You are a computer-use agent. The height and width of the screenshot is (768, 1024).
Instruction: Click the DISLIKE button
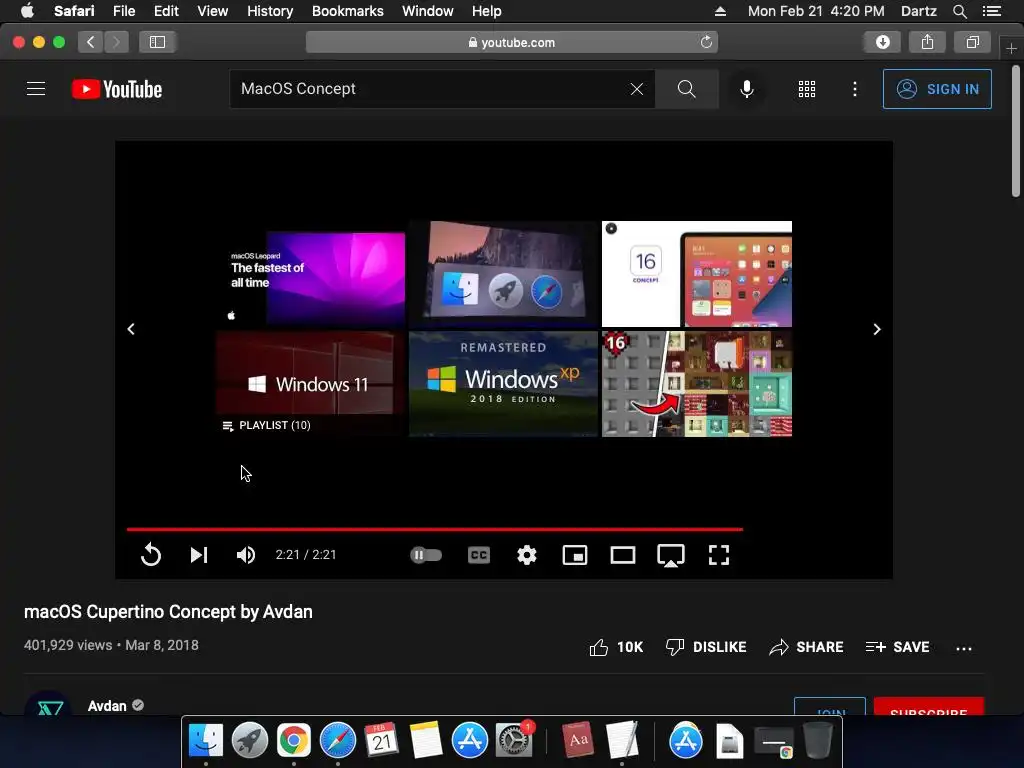point(706,647)
